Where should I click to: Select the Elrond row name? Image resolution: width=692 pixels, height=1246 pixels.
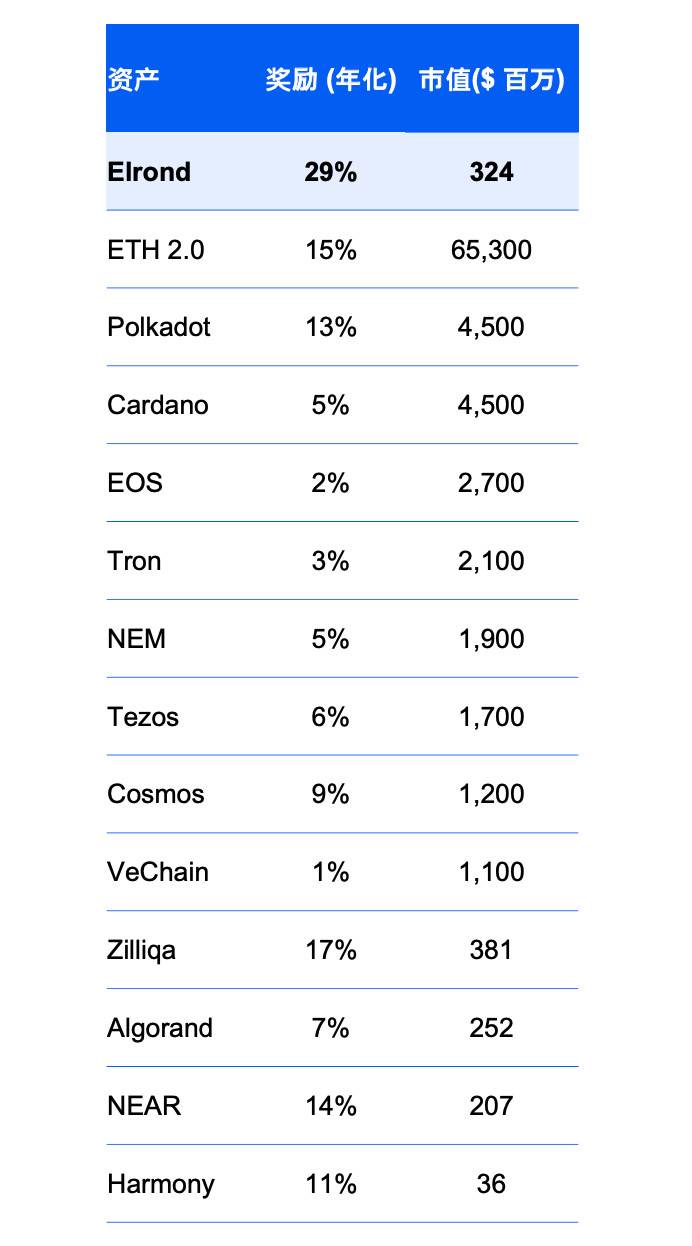click(x=149, y=172)
